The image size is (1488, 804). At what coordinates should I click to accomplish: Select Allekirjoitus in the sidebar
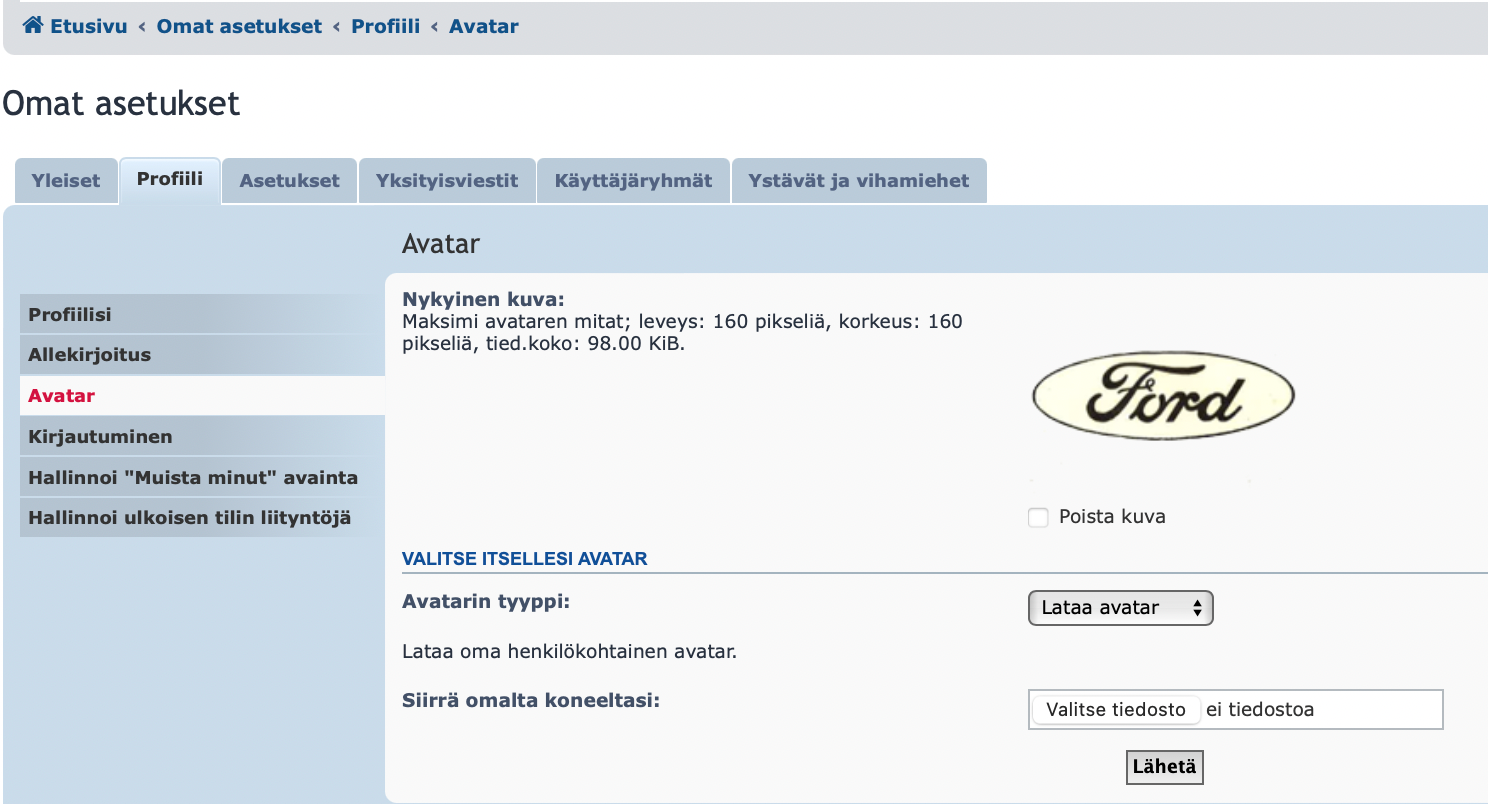[x=90, y=354]
